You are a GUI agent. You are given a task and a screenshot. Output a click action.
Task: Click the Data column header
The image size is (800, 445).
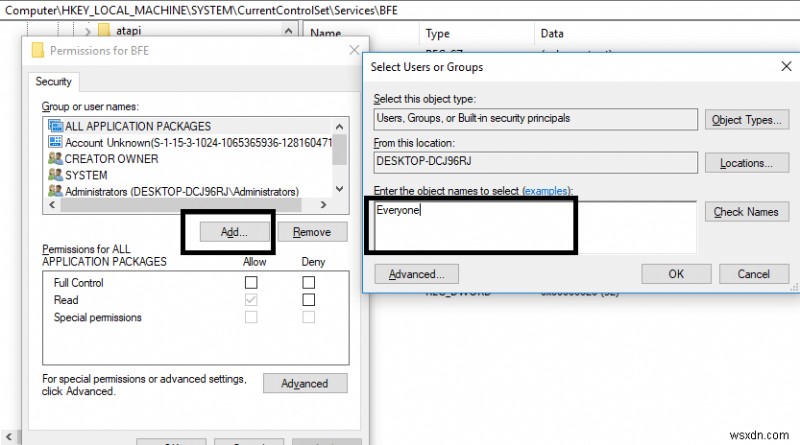tap(552, 34)
